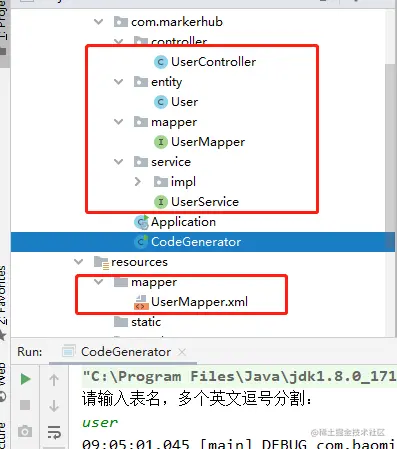Close the CodeGenerator run tab
Image resolution: width=397 pixels, height=449 pixels.
182,352
